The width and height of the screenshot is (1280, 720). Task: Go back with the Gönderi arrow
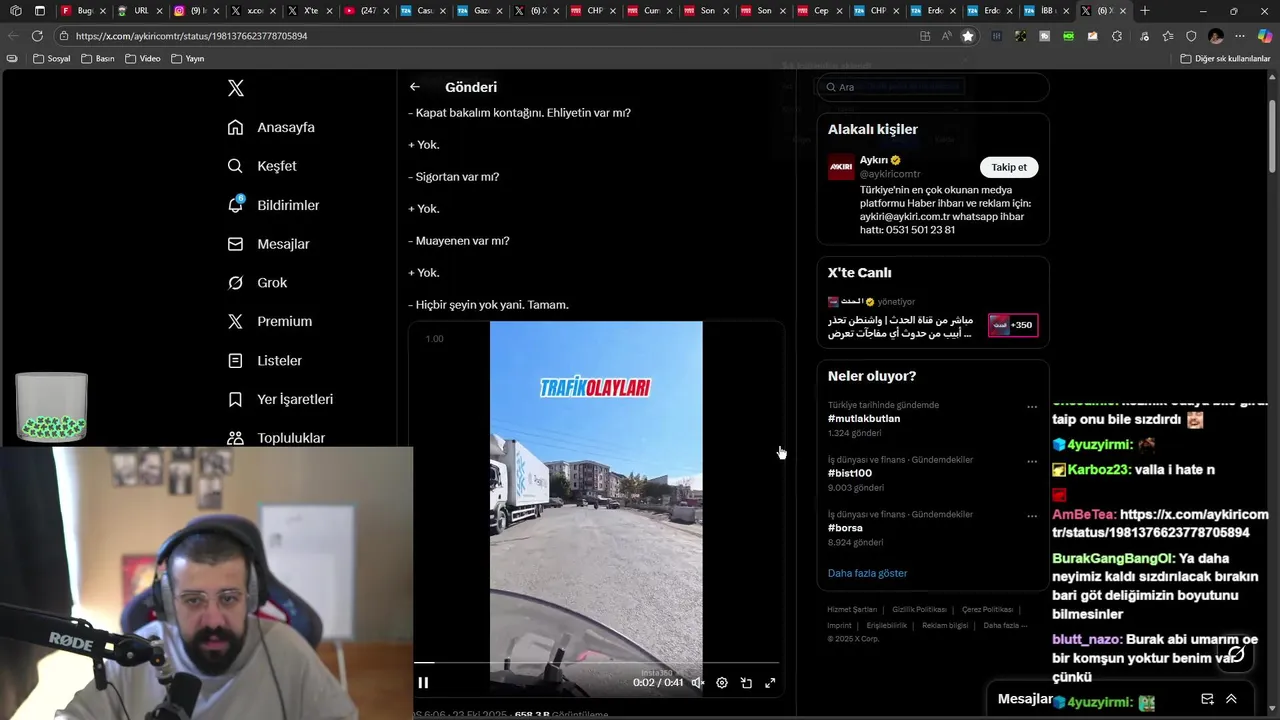pyautogui.click(x=415, y=87)
